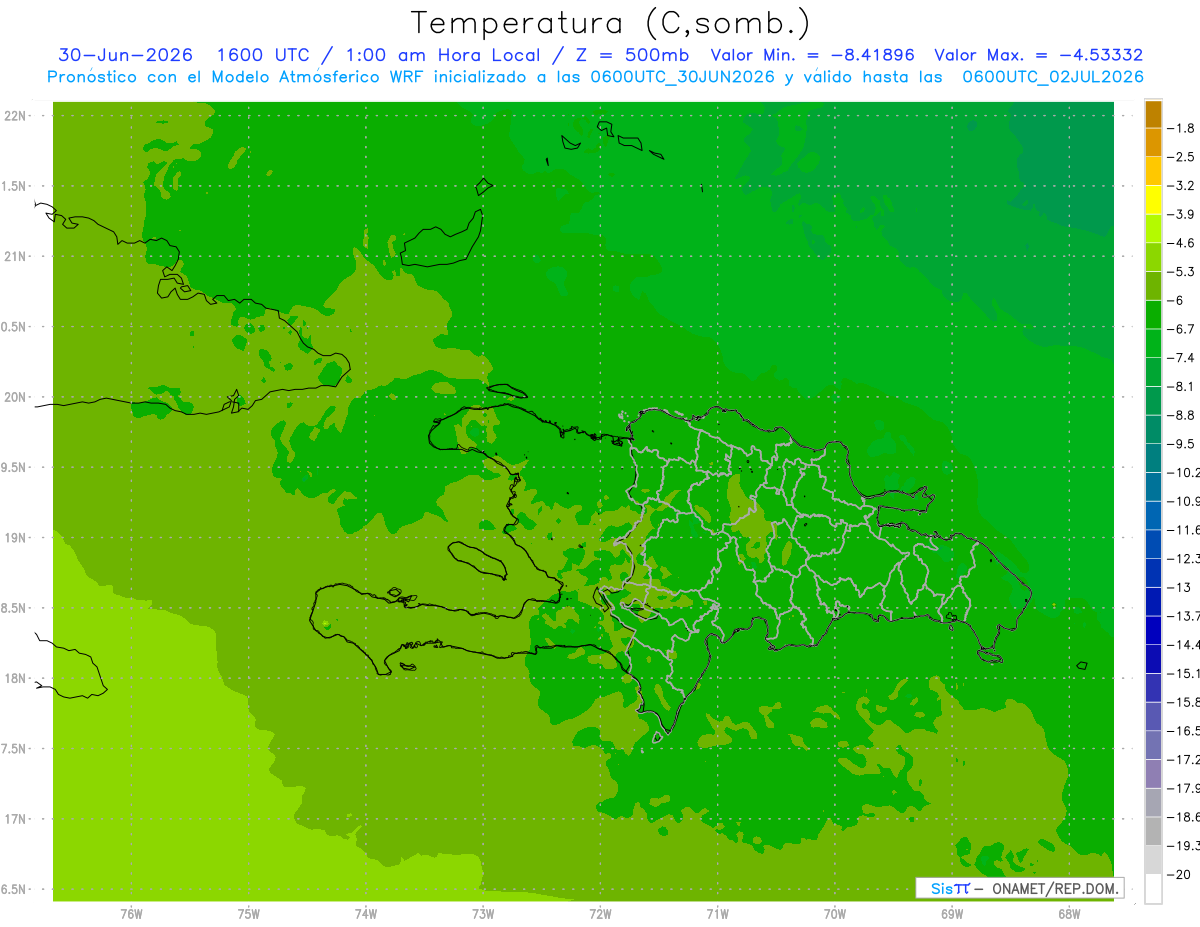Click the '17N' latitude axis label
The image size is (1200, 927).
click(17, 819)
